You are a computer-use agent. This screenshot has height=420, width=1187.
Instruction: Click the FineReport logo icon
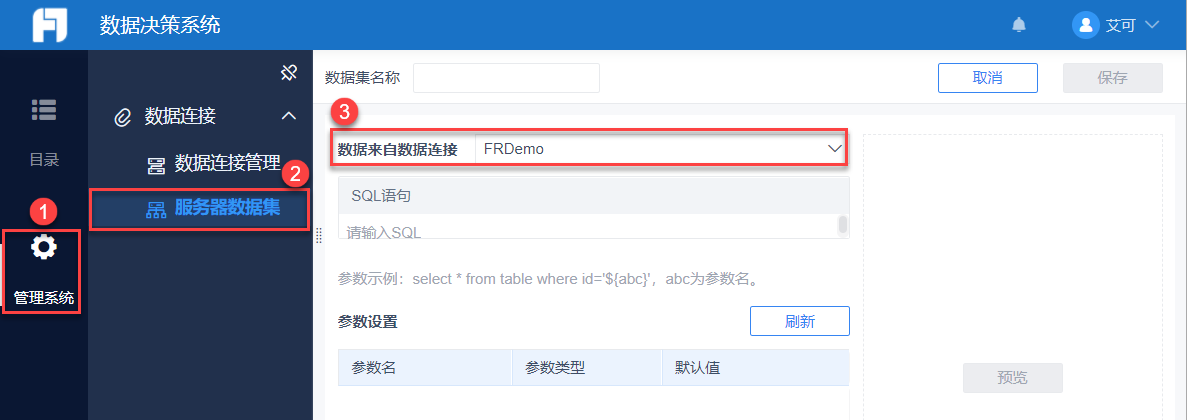coord(49,25)
